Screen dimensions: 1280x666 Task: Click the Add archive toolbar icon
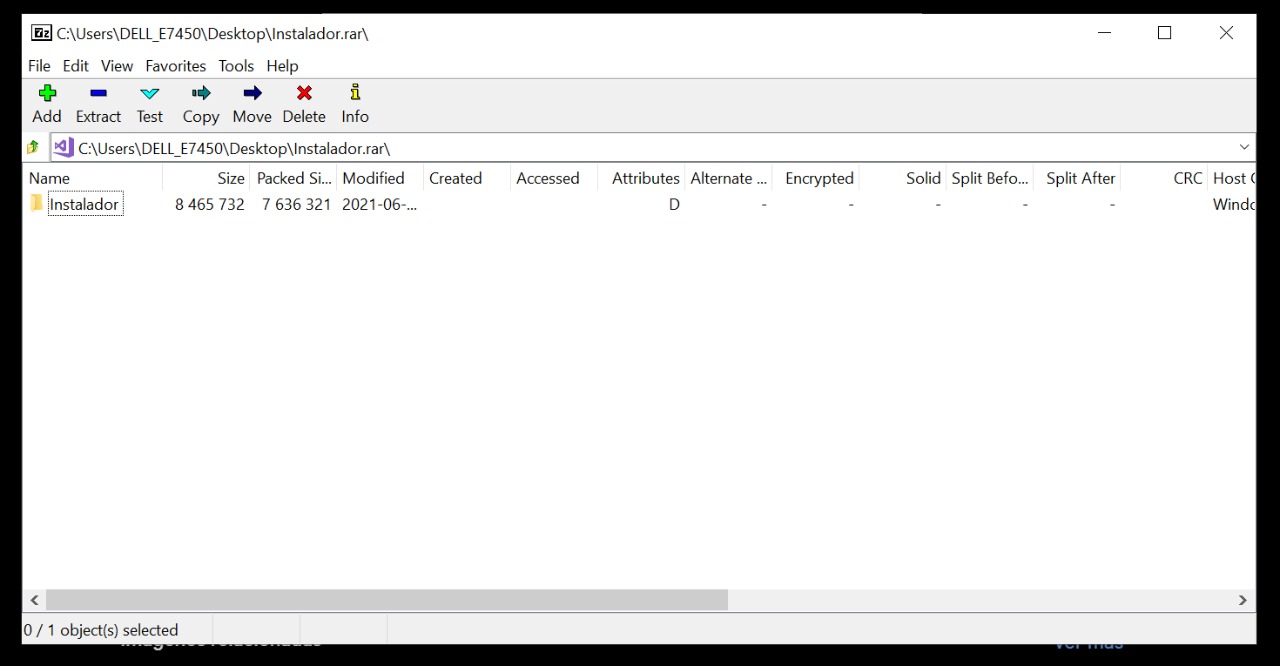46,103
